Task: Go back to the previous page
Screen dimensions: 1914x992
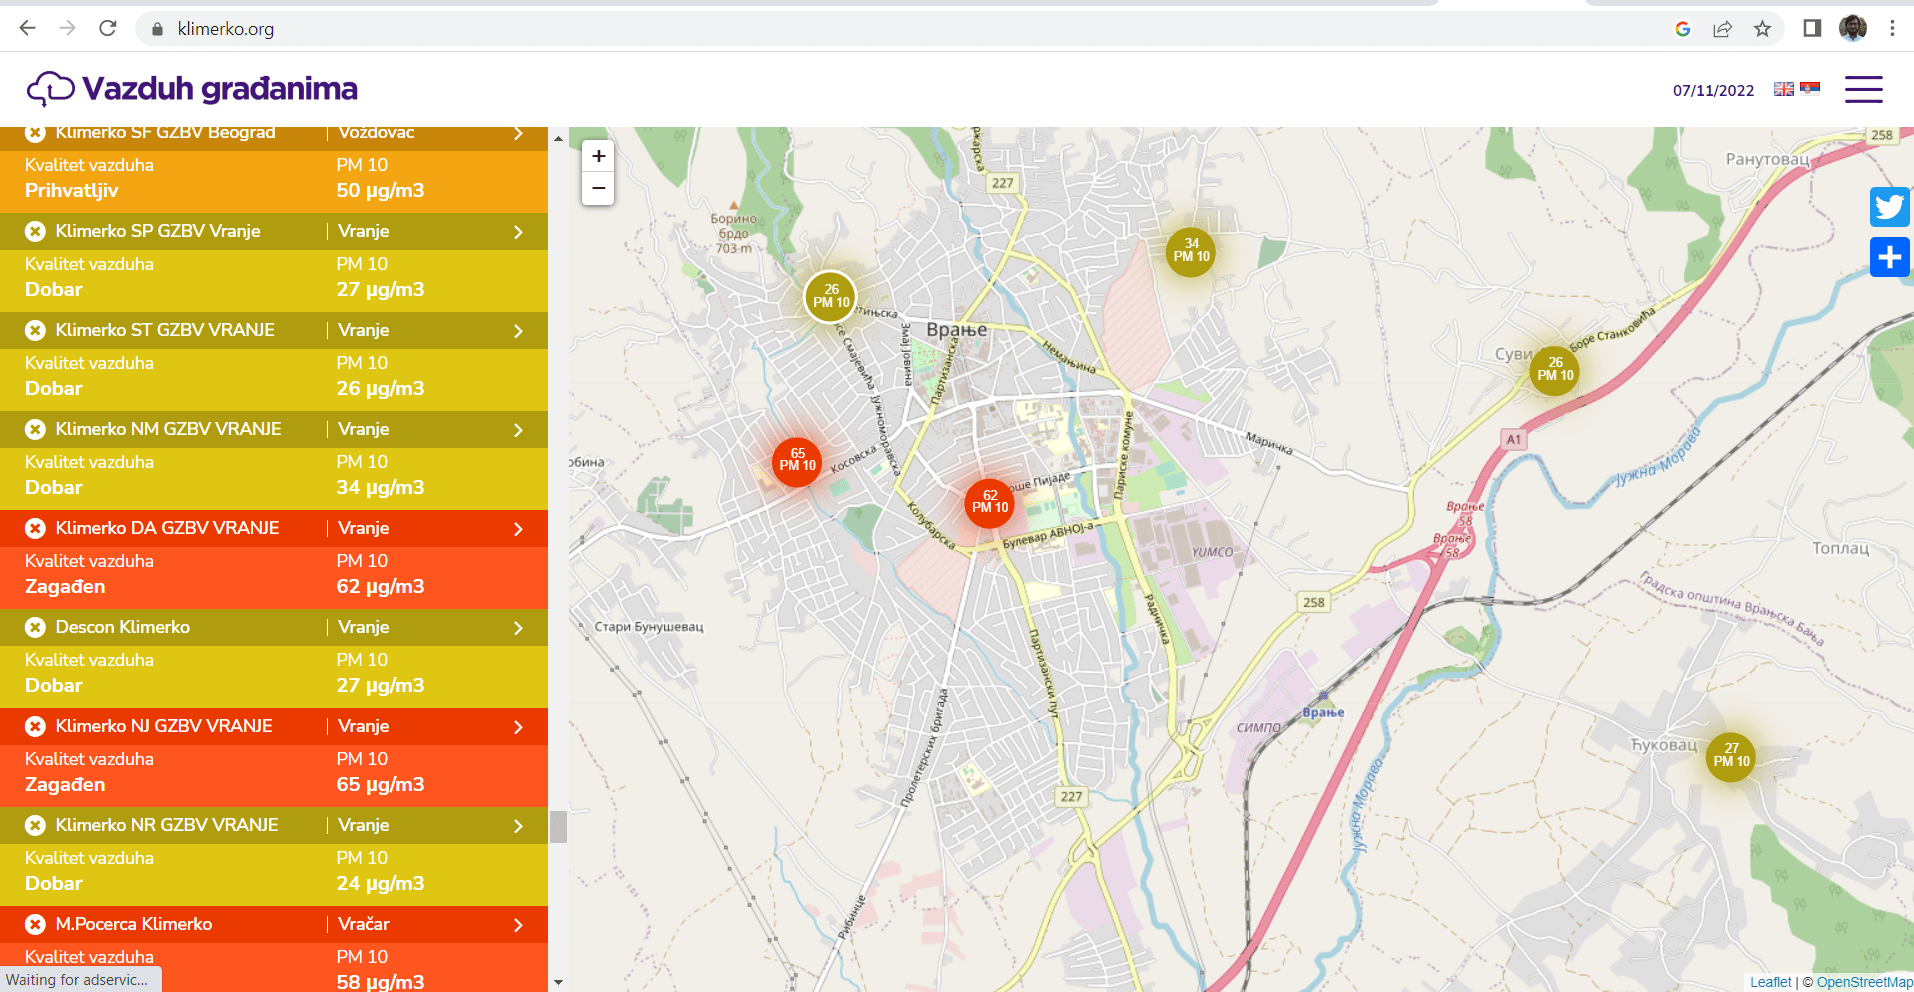Action: coord(27,28)
